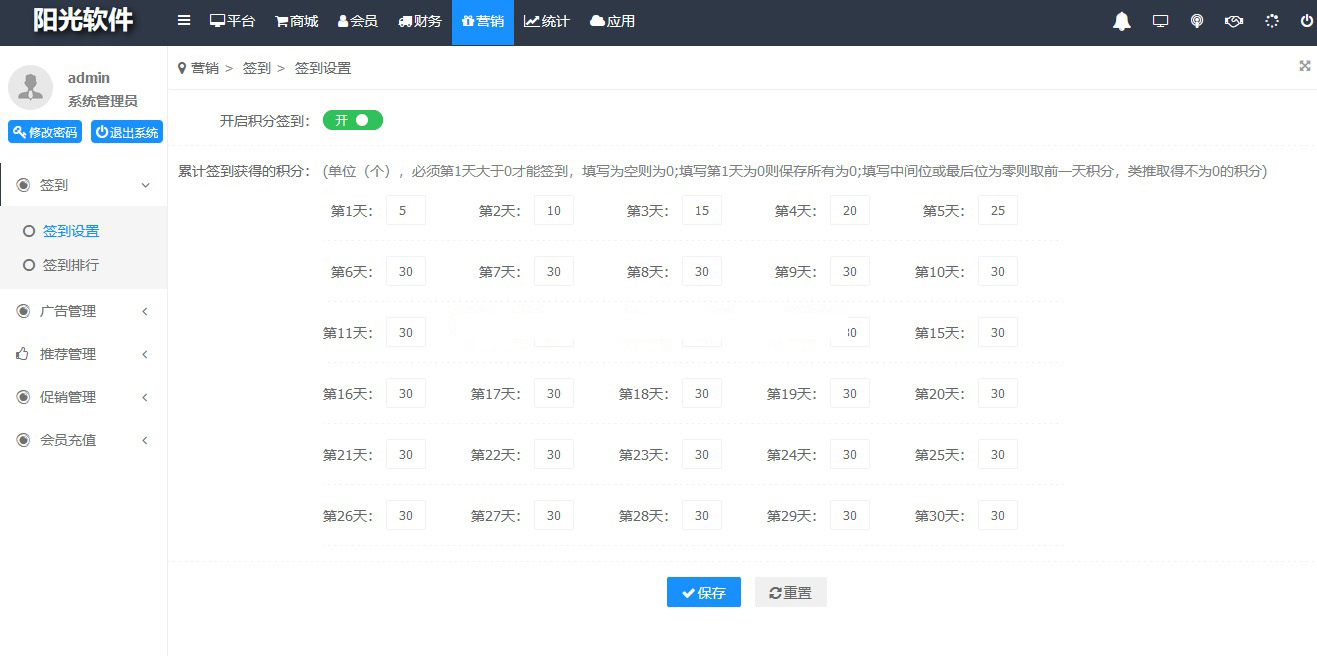Open the 财务 top menu
The width and height of the screenshot is (1317, 656).
click(x=420, y=21)
